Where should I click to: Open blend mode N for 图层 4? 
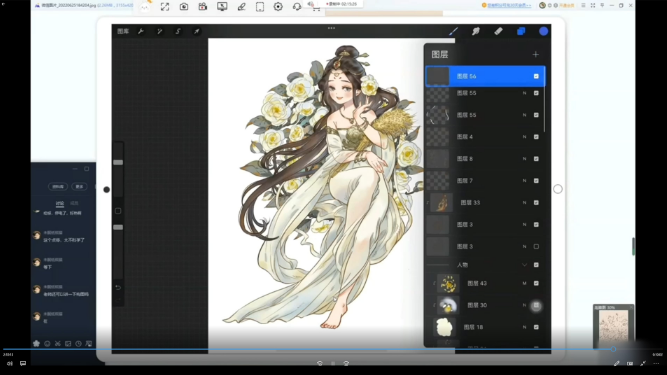coord(524,137)
